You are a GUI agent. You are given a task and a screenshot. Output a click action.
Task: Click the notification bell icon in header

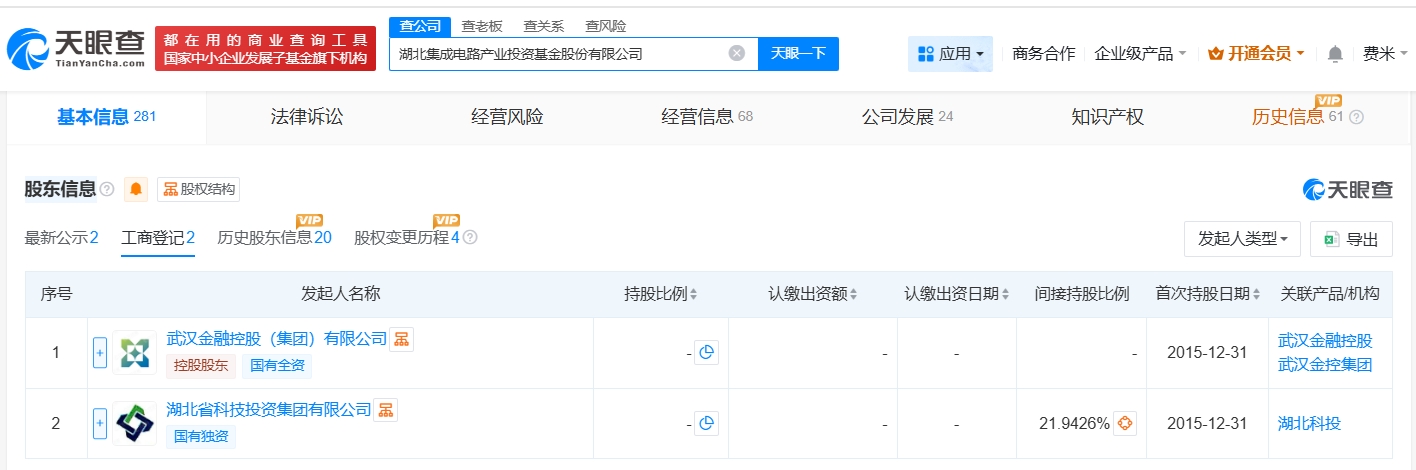click(1335, 54)
